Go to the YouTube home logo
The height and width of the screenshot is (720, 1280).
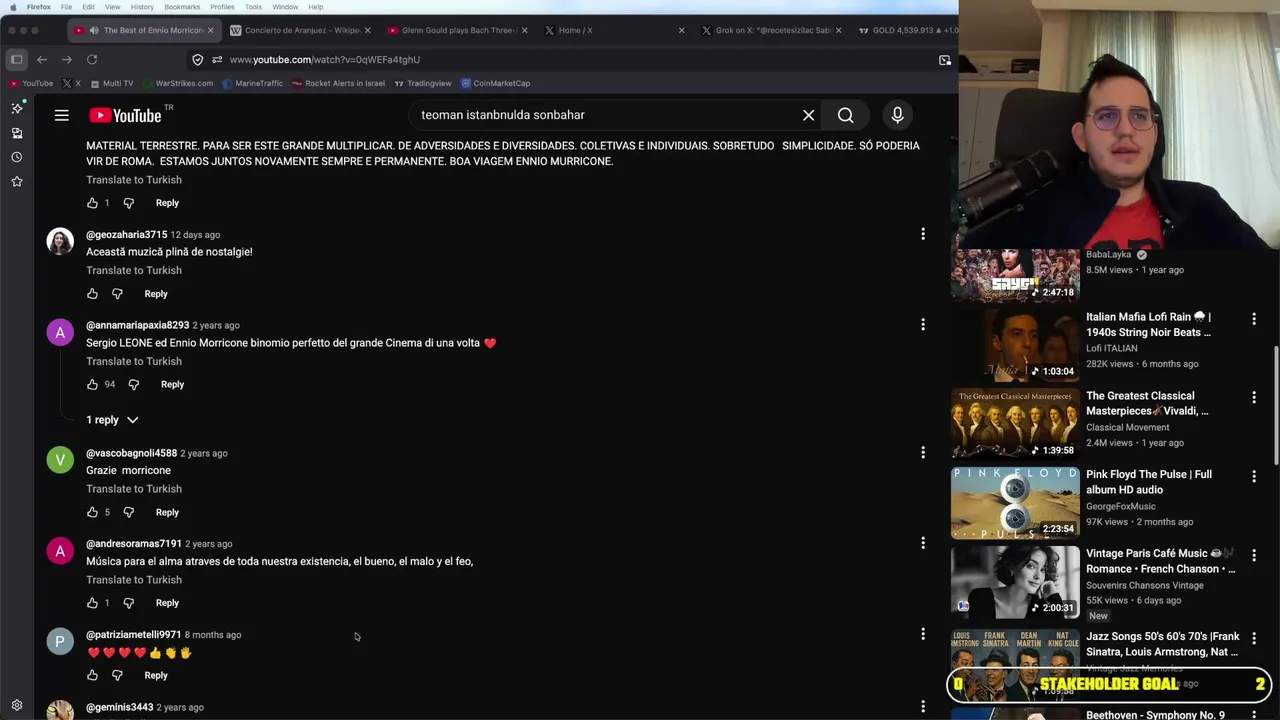tap(125, 115)
